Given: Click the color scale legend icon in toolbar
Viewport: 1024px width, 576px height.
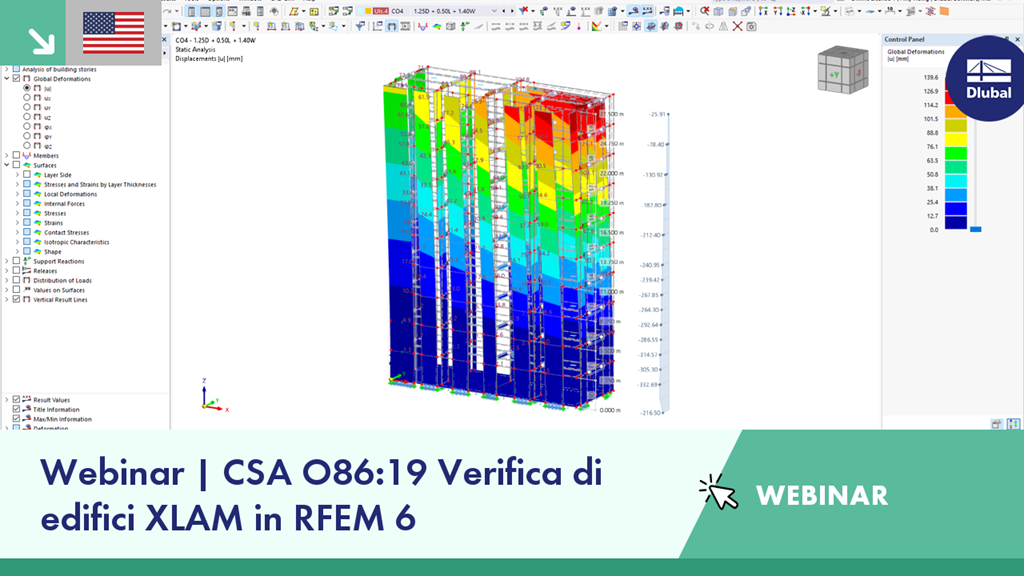Looking at the screenshot, I should coord(596,26).
